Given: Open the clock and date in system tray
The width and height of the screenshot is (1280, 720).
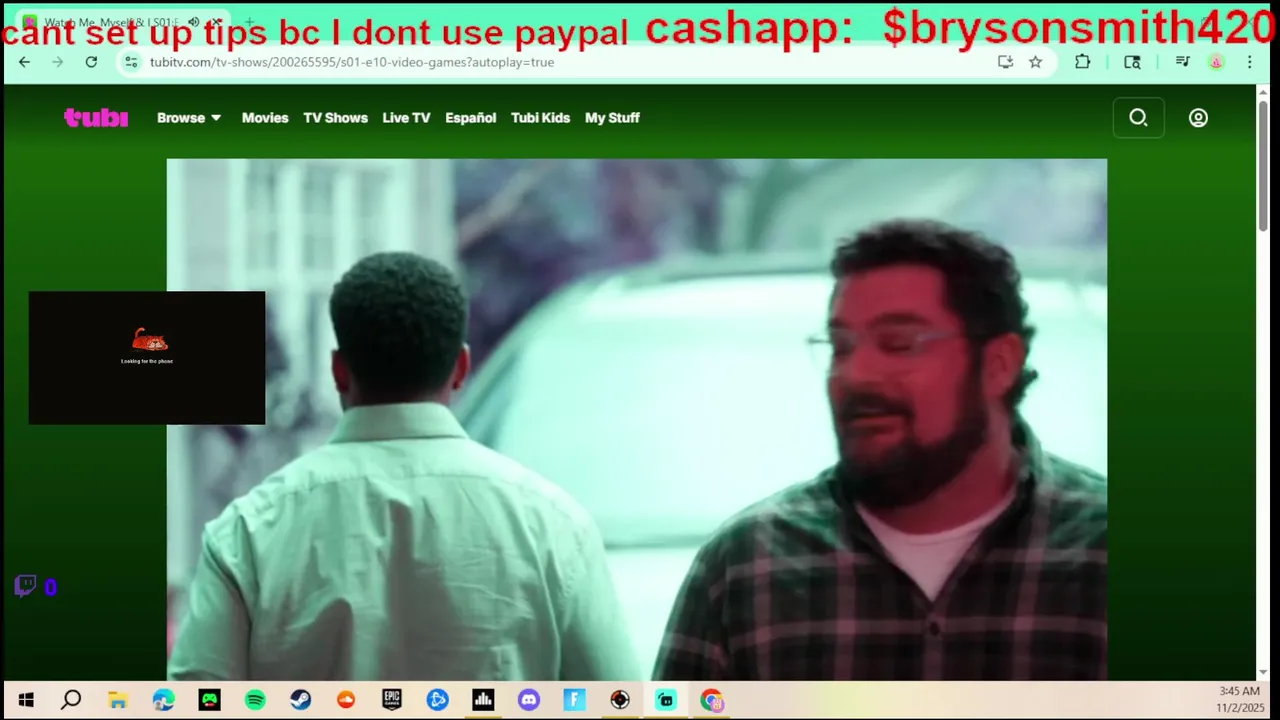Looking at the screenshot, I should tap(1240, 700).
